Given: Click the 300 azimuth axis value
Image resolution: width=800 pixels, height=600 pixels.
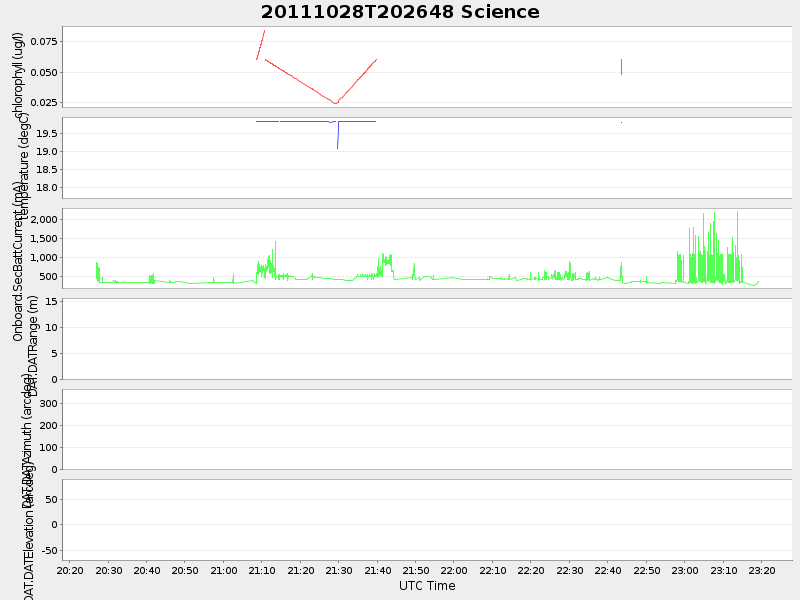Looking at the screenshot, I should pyautogui.click(x=48, y=404).
